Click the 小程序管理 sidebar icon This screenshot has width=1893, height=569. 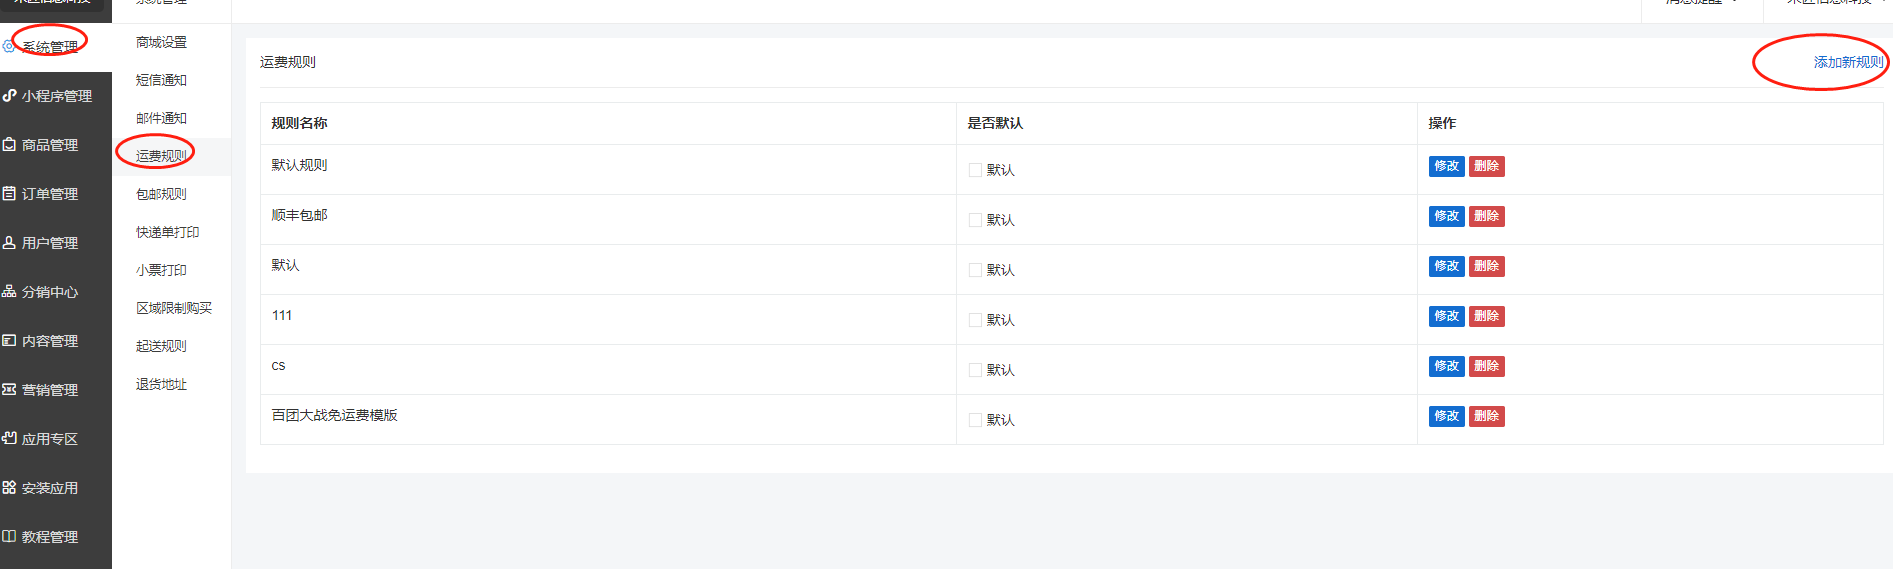pyautogui.click(x=9, y=95)
